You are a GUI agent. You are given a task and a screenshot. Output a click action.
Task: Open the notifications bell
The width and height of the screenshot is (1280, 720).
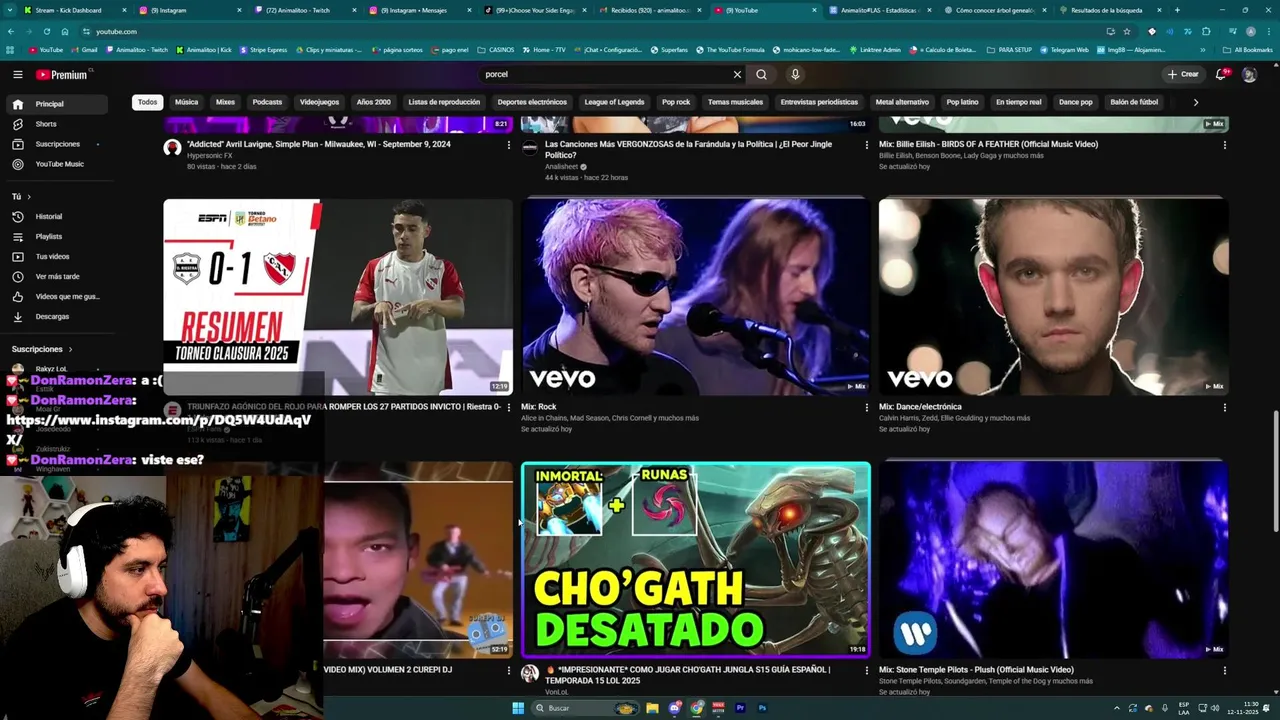pos(1221,74)
